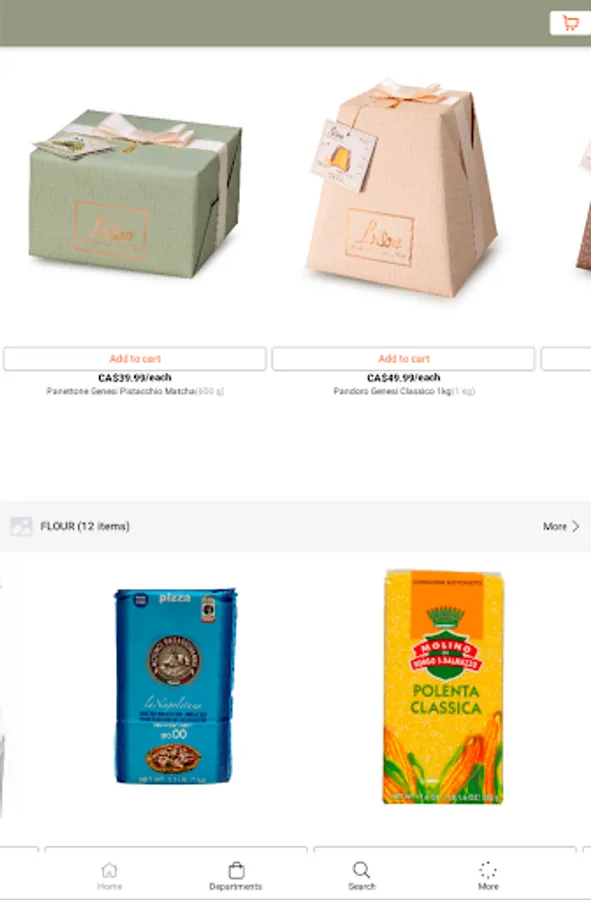This screenshot has height=900, width=591.
Task: View the Molino Polenta Classica package
Action: pyautogui.click(x=443, y=686)
